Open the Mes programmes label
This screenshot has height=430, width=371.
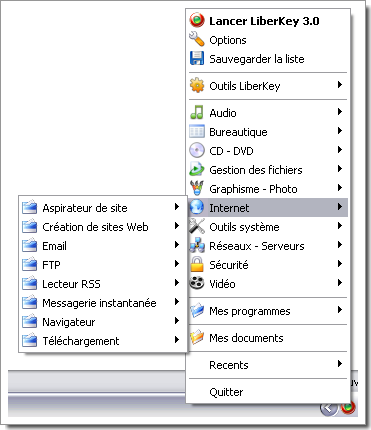click(x=250, y=311)
